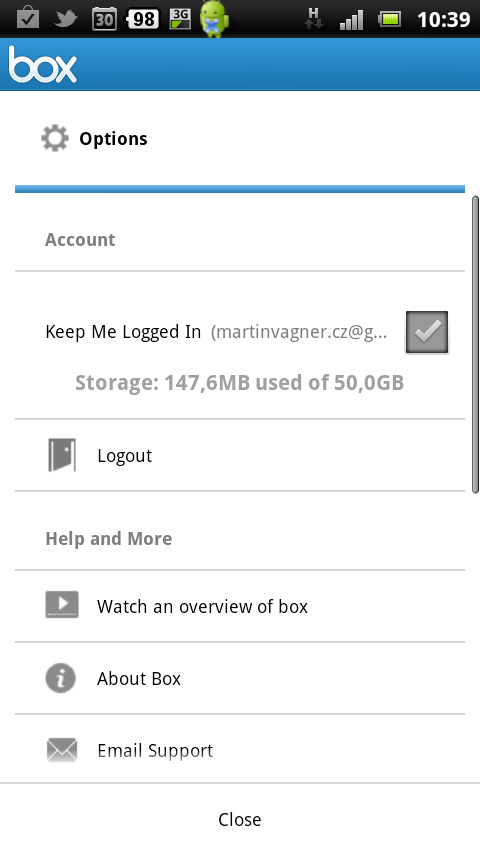The height and width of the screenshot is (854, 480).
Task: Select the About Box entry
Action: click(240, 678)
